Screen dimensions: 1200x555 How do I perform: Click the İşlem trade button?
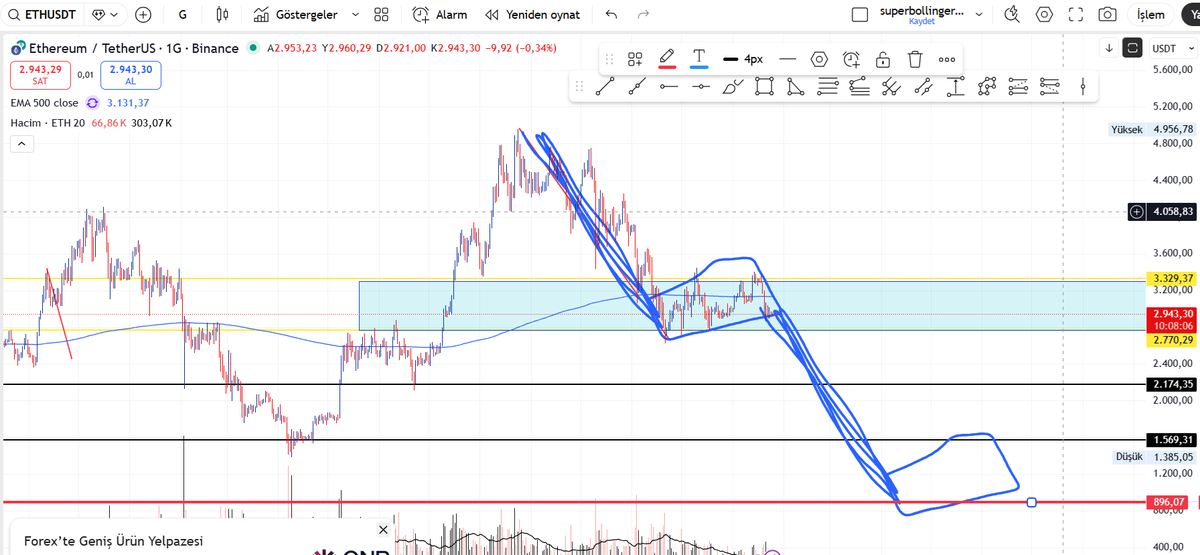coord(1151,15)
